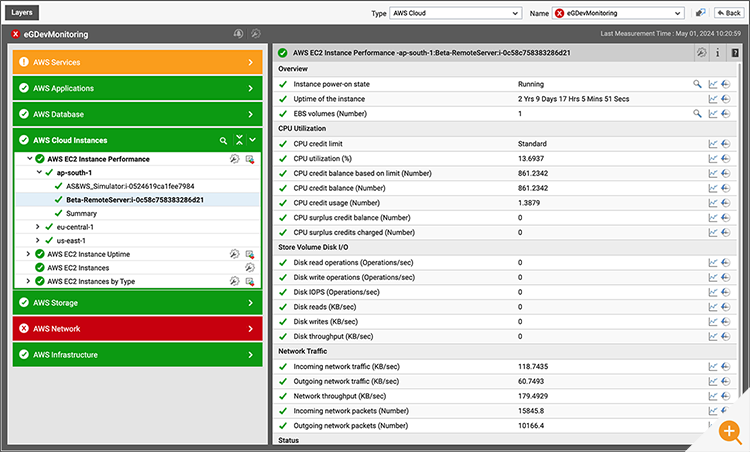Click the icon left of Back button
This screenshot has height=452, width=750.
(x=700, y=13)
